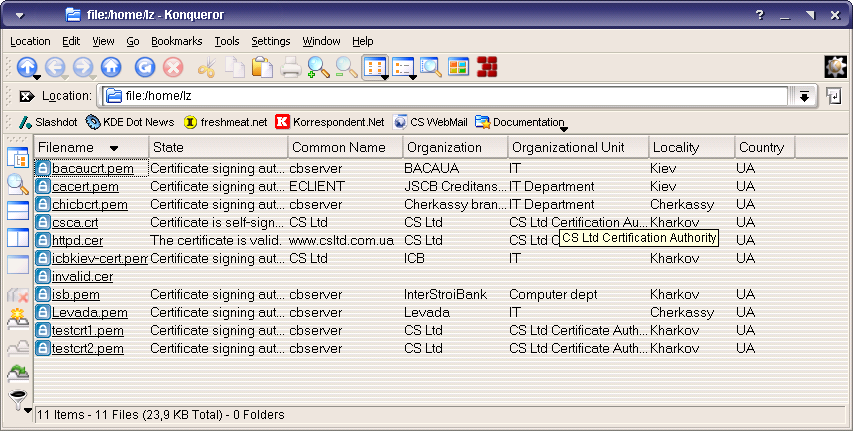Zoom in with the plus magnifier
This screenshot has width=853, height=431.
coord(318,67)
